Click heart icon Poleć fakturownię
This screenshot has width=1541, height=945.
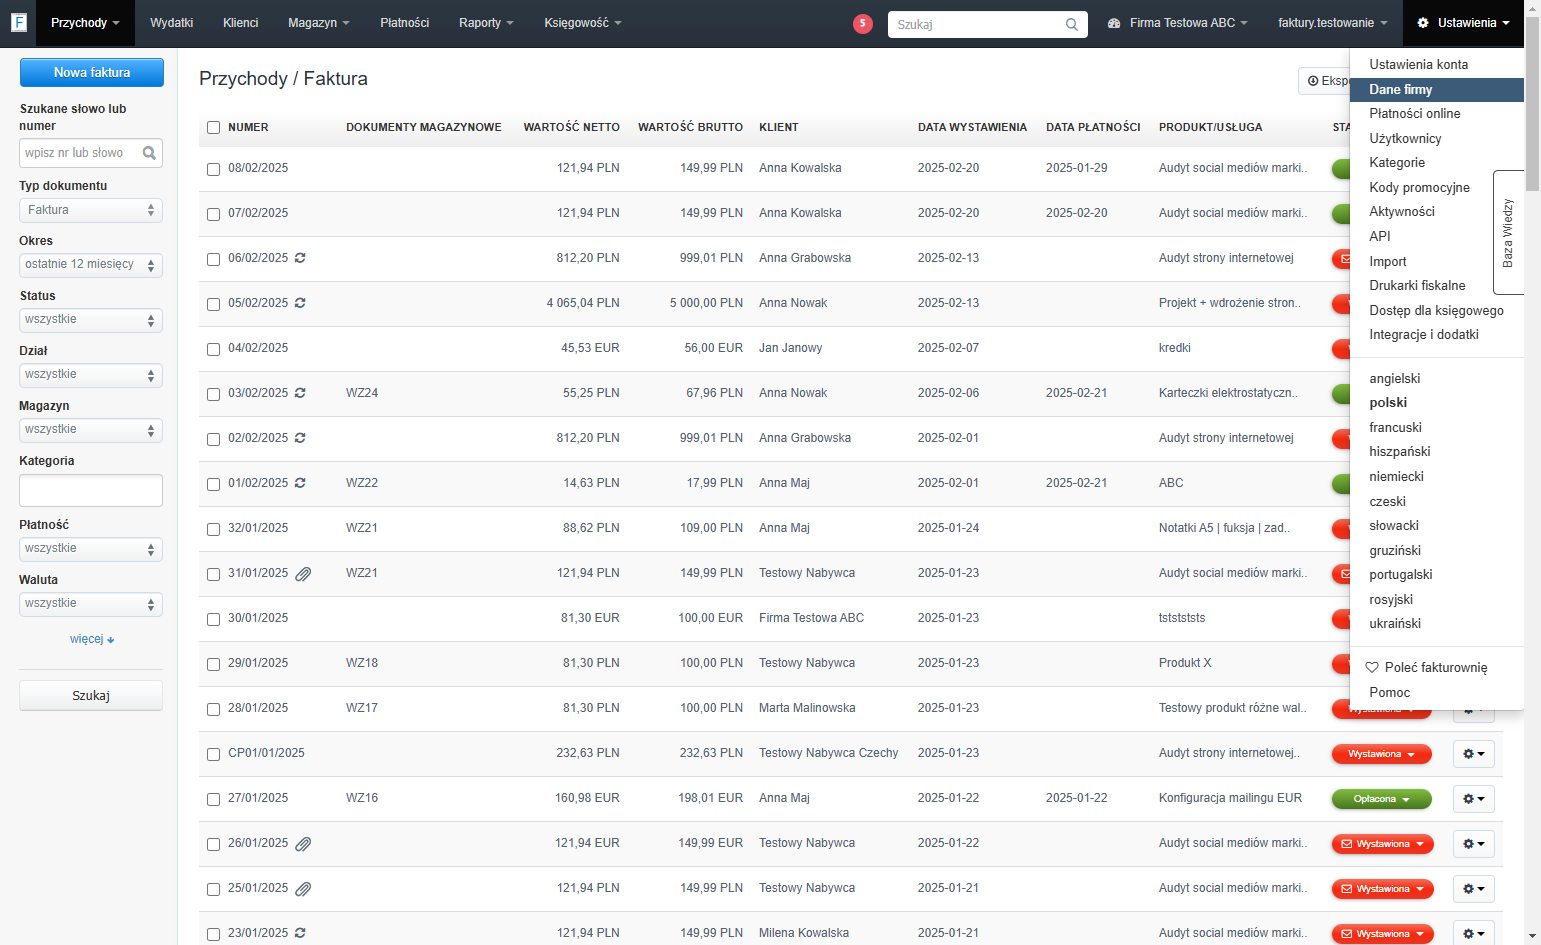(x=1372, y=668)
